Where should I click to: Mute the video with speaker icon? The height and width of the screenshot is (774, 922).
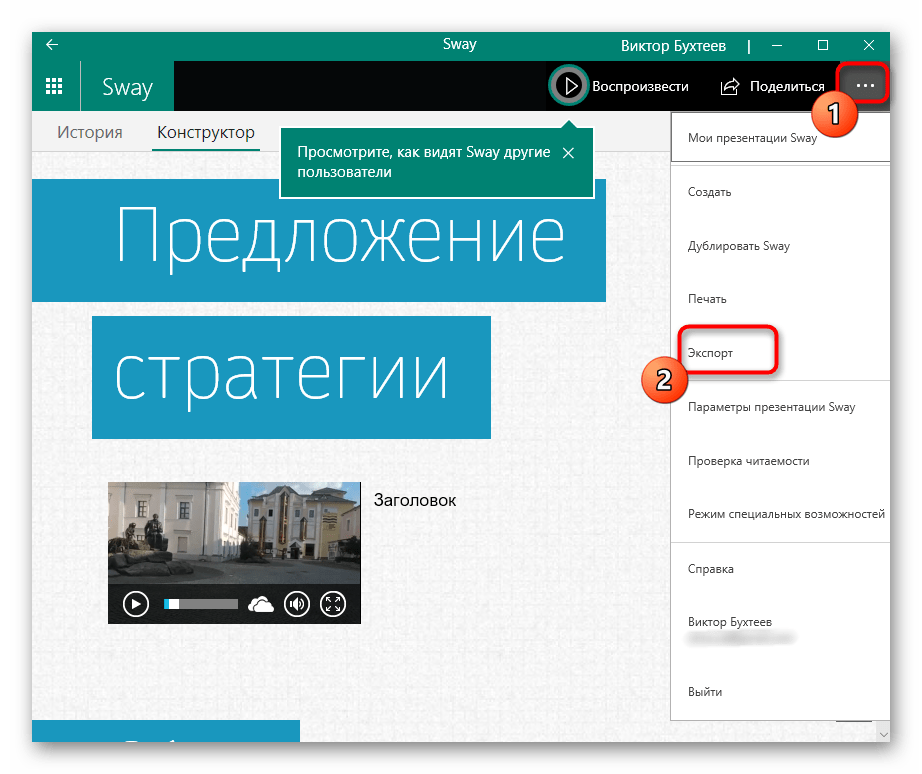(297, 604)
